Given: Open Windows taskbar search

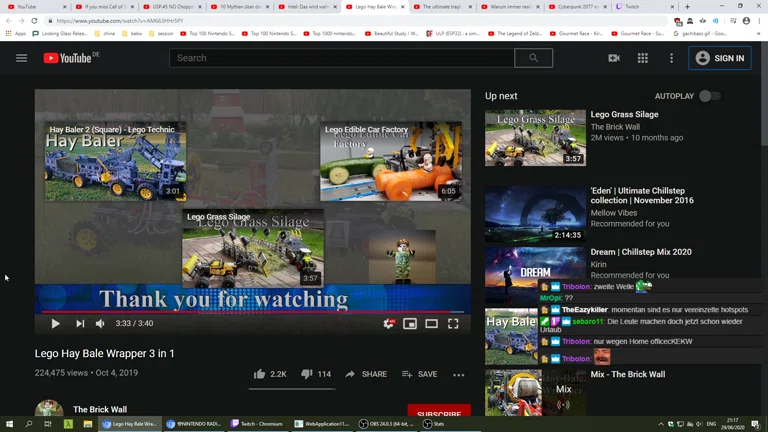Looking at the screenshot, I should pos(28,424).
